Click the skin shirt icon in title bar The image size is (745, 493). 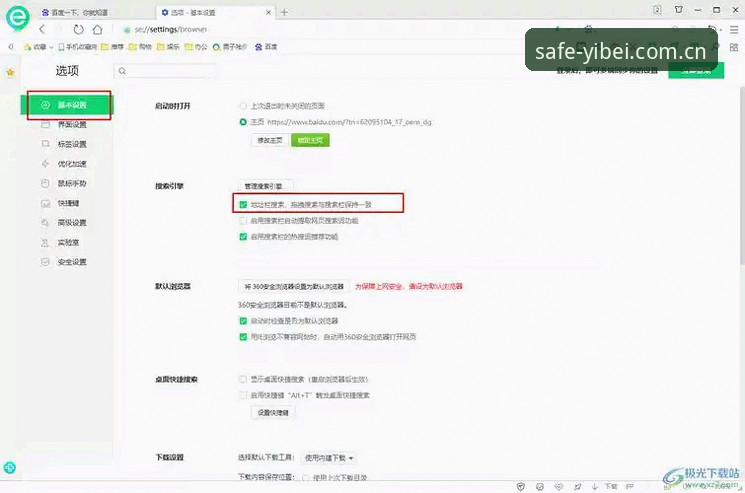[x=679, y=9]
